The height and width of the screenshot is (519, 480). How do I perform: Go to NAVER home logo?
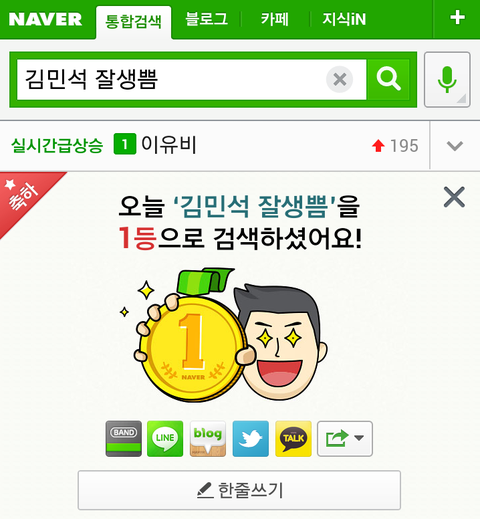(x=45, y=19)
